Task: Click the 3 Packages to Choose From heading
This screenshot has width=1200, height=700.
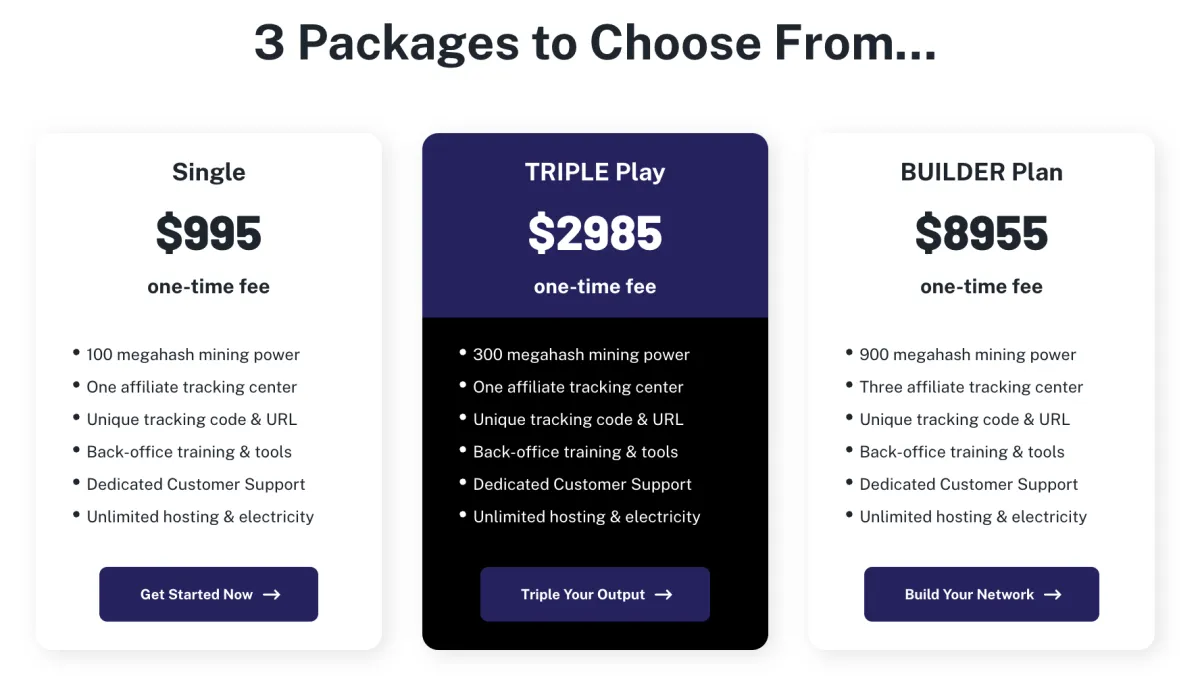Action: [x=595, y=43]
